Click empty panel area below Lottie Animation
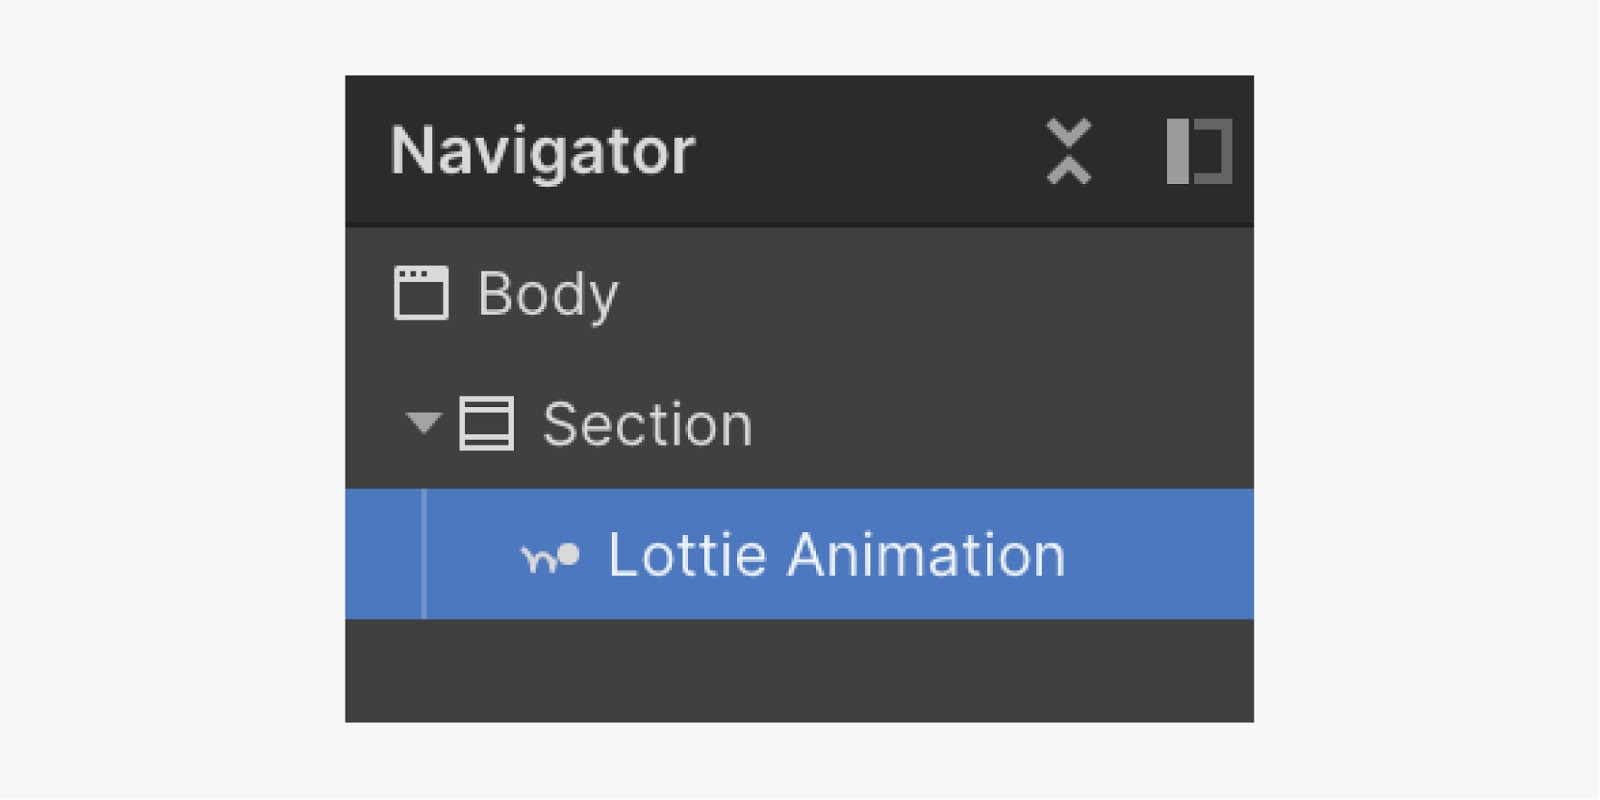Viewport: 1600px width, 800px height. 799,670
